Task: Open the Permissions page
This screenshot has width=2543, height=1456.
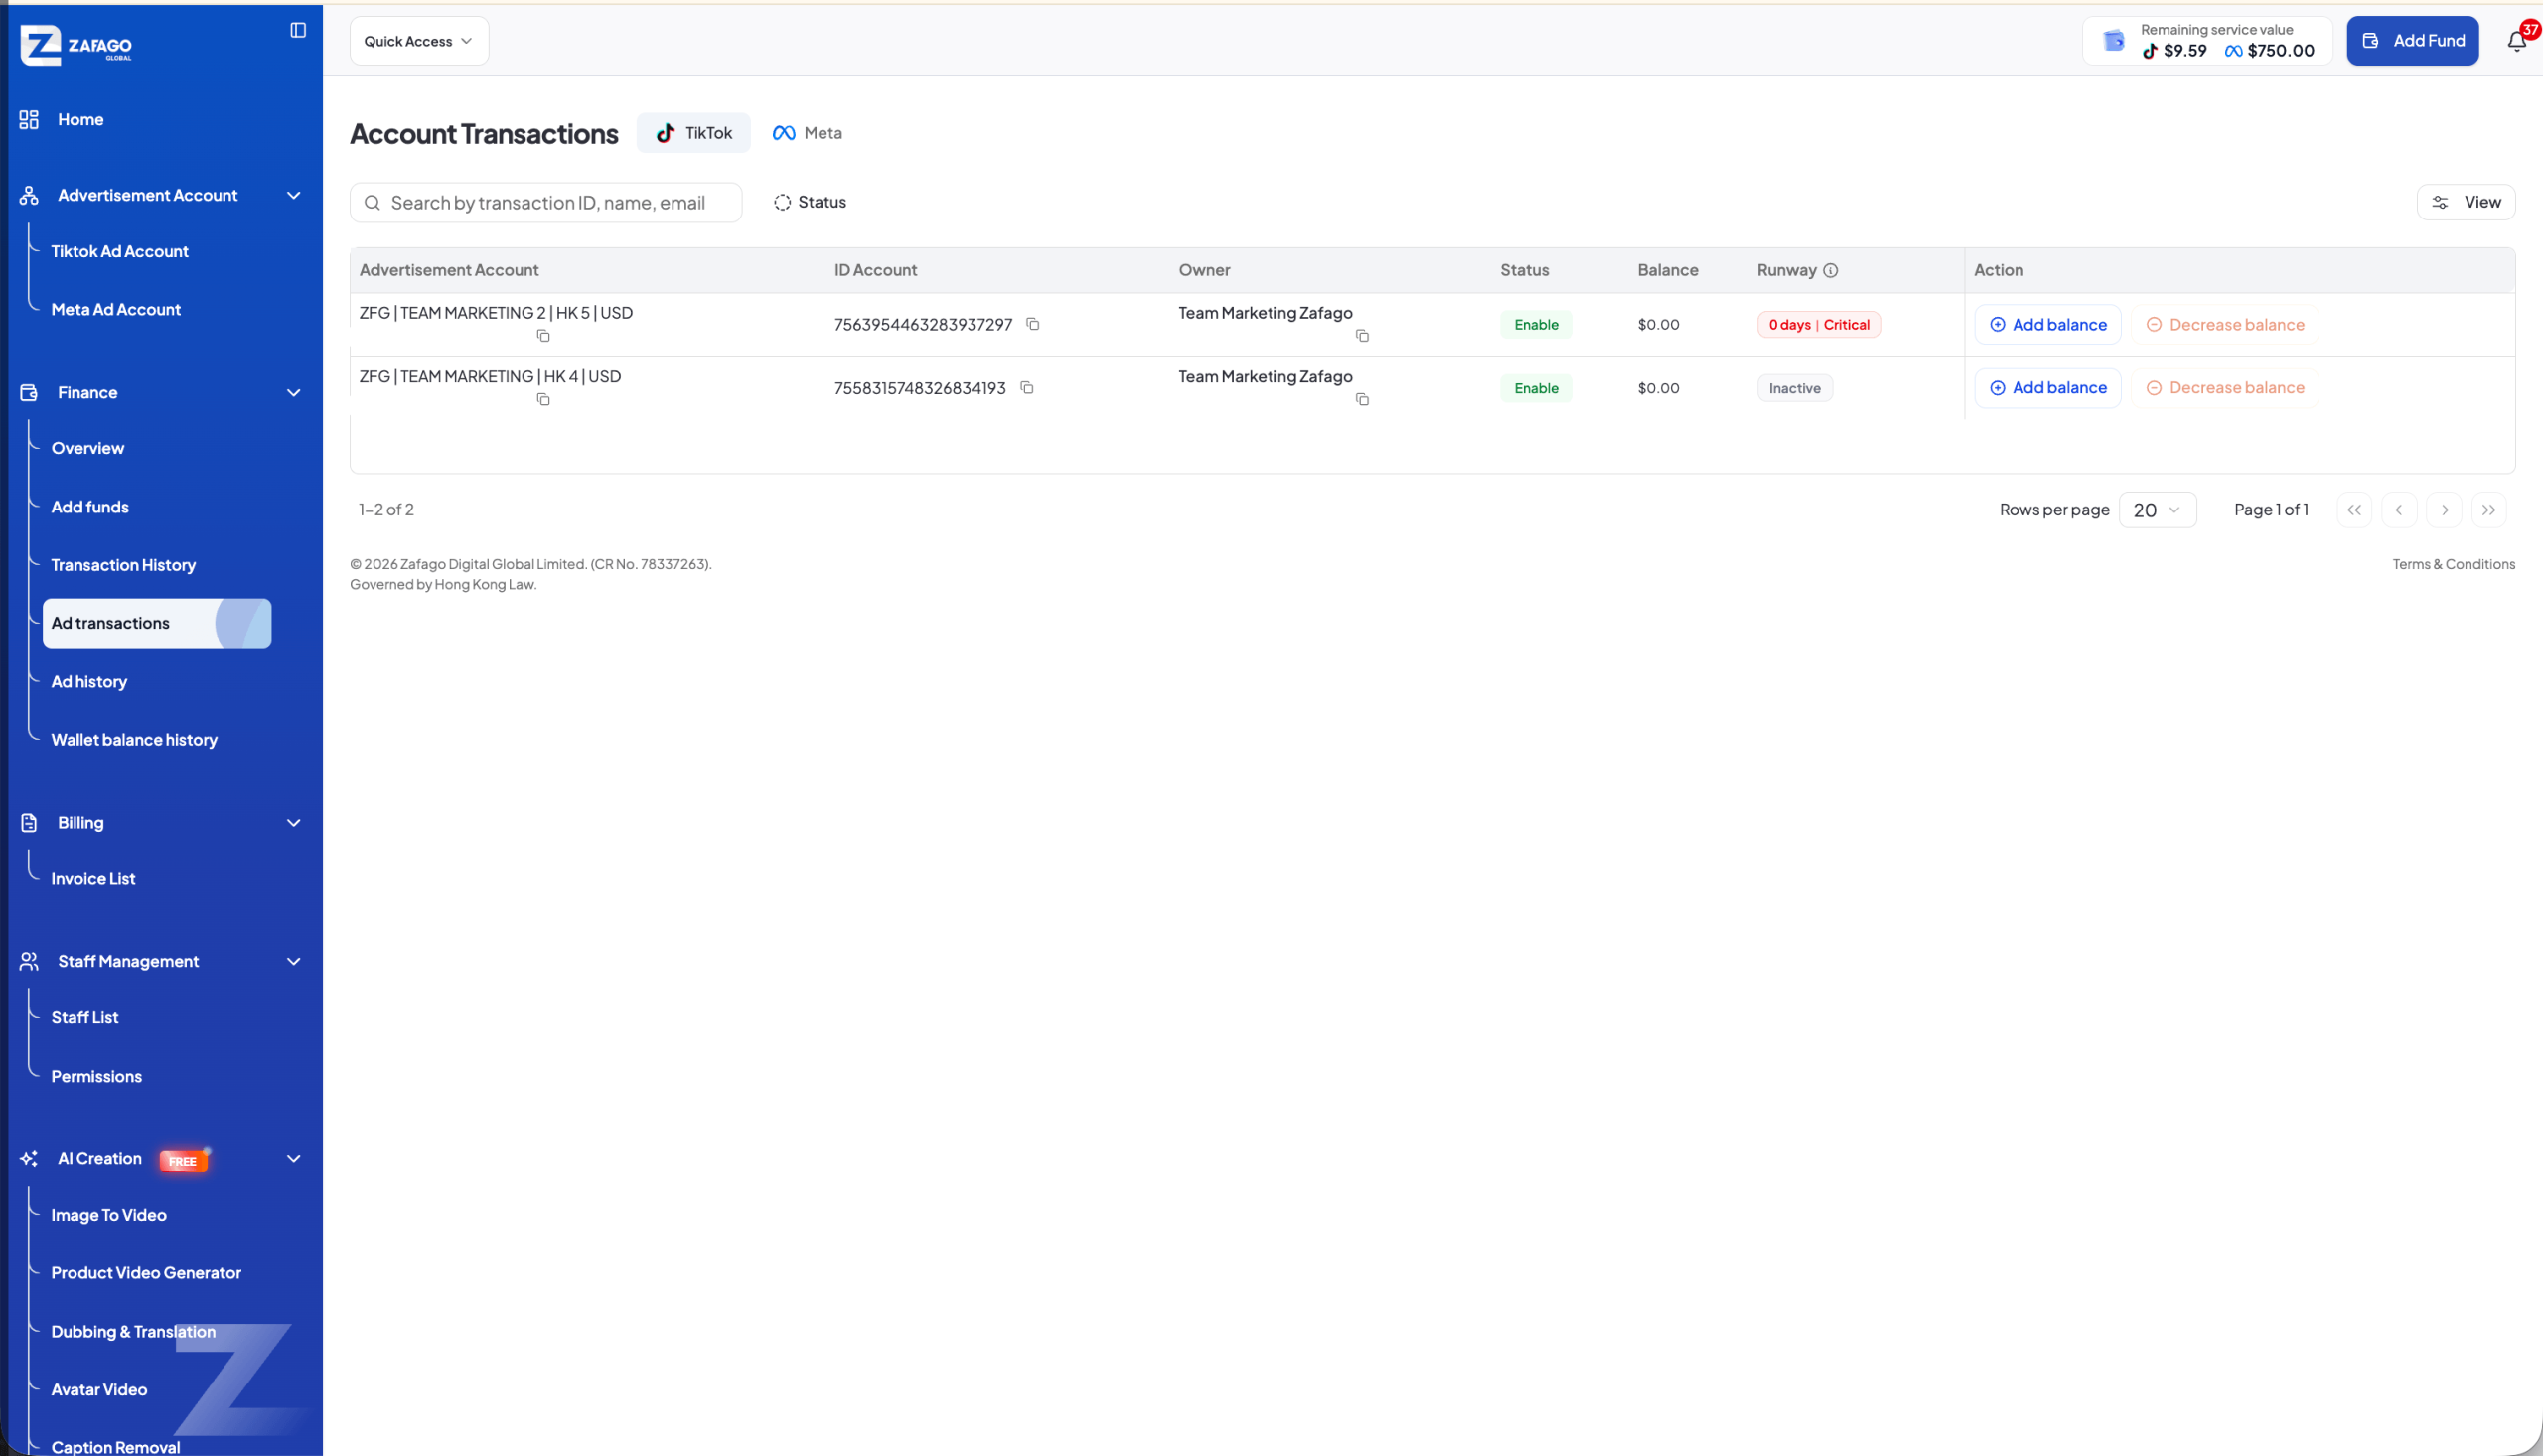Action: click(x=97, y=1076)
